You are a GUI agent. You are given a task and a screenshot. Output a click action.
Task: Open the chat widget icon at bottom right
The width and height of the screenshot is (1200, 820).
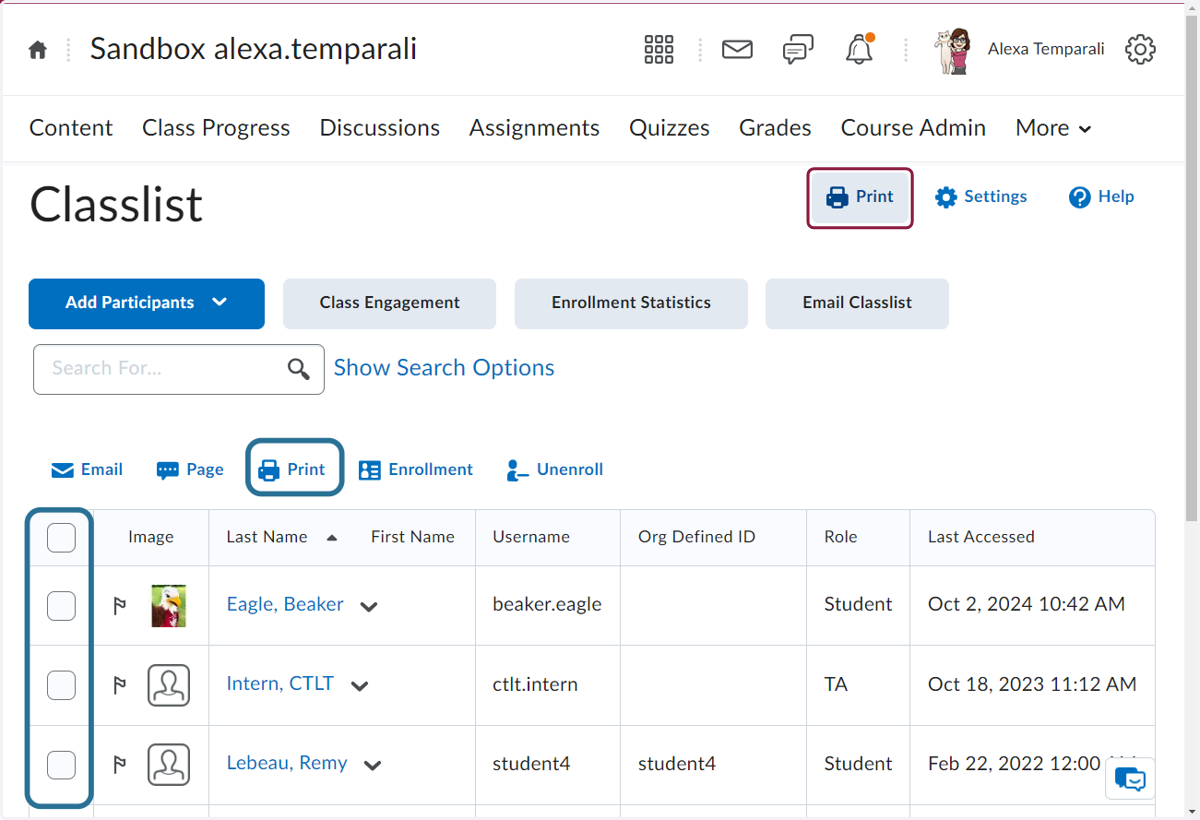[x=1130, y=778]
